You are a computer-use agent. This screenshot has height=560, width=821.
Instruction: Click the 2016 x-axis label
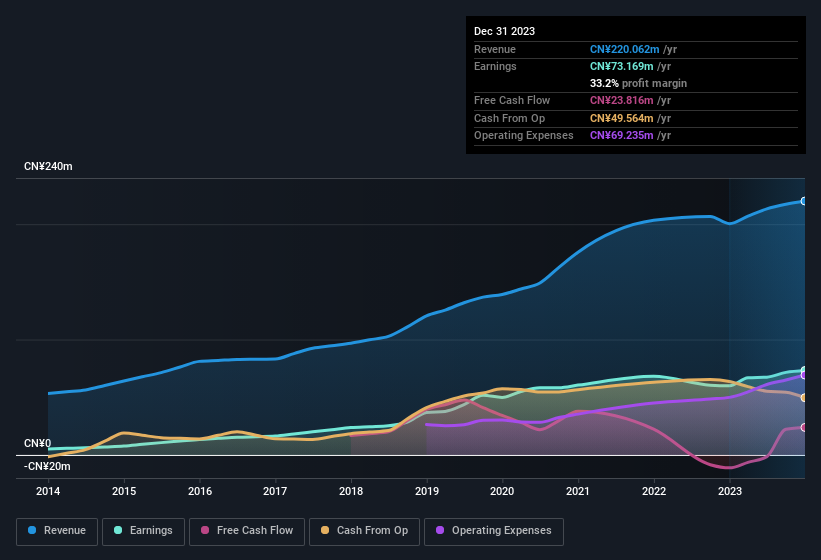point(200,491)
